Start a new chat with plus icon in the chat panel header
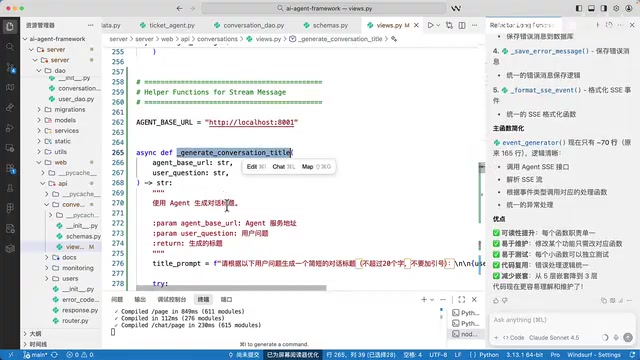 pos(598,25)
